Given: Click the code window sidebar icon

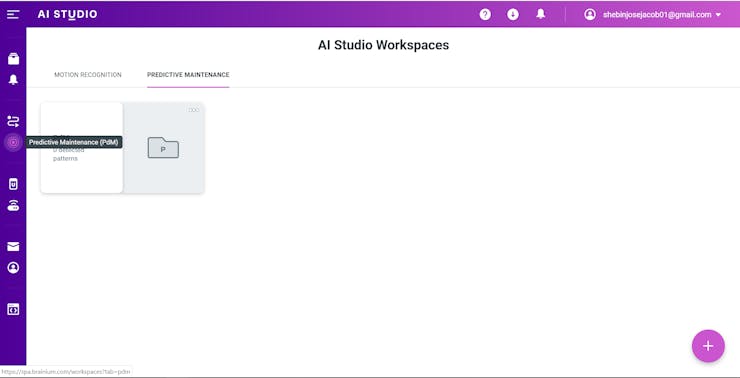Looking at the screenshot, I should tap(13, 310).
